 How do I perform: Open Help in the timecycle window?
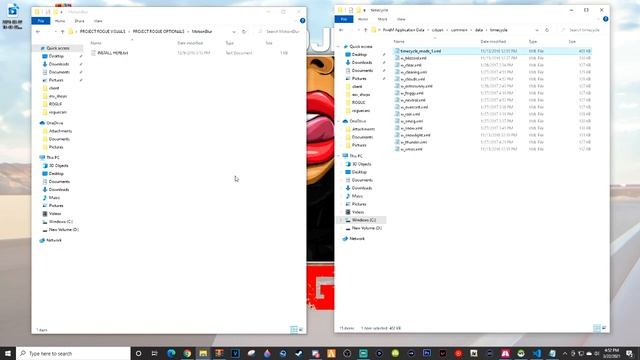click(x=605, y=19)
